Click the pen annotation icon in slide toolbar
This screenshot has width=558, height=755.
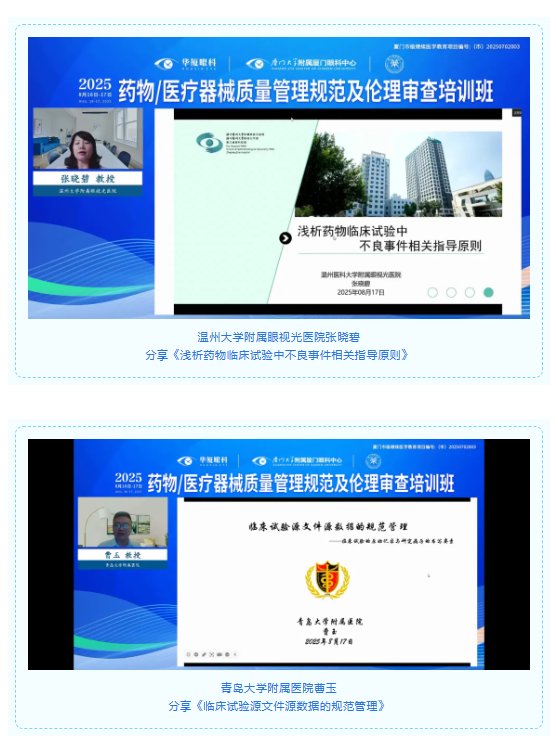204,654
